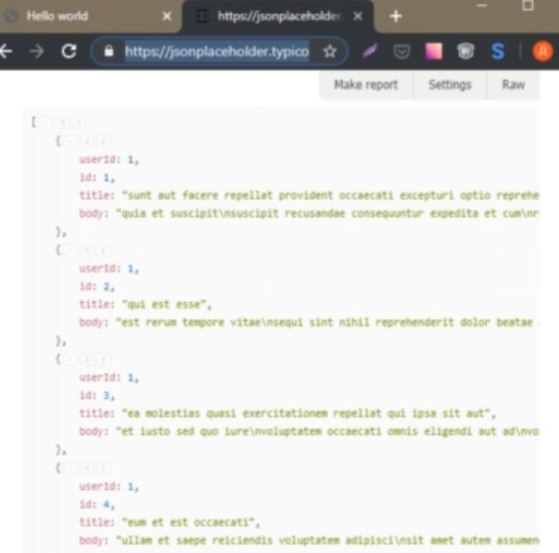Open the W shield extension

(466, 51)
